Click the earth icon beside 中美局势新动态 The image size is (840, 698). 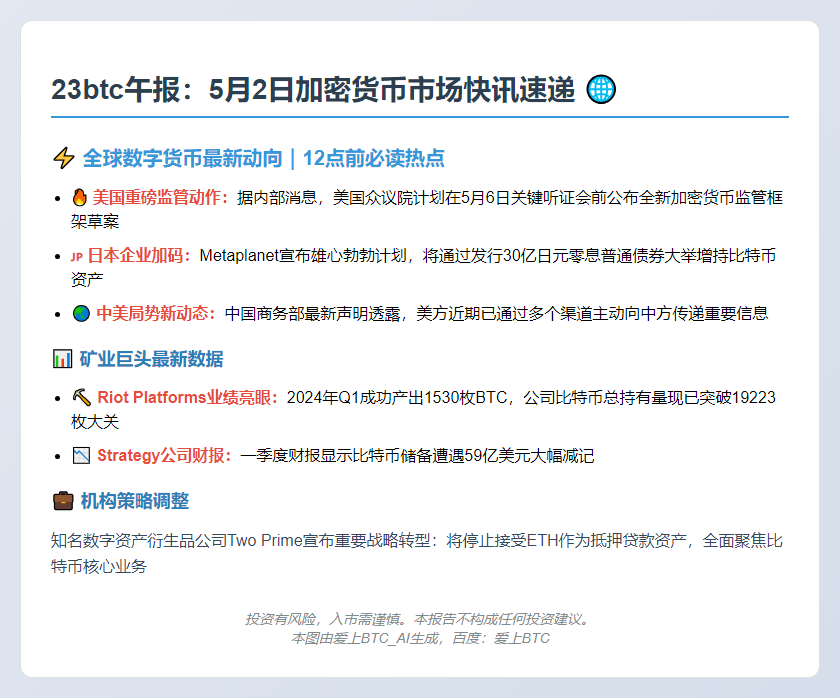pos(81,313)
